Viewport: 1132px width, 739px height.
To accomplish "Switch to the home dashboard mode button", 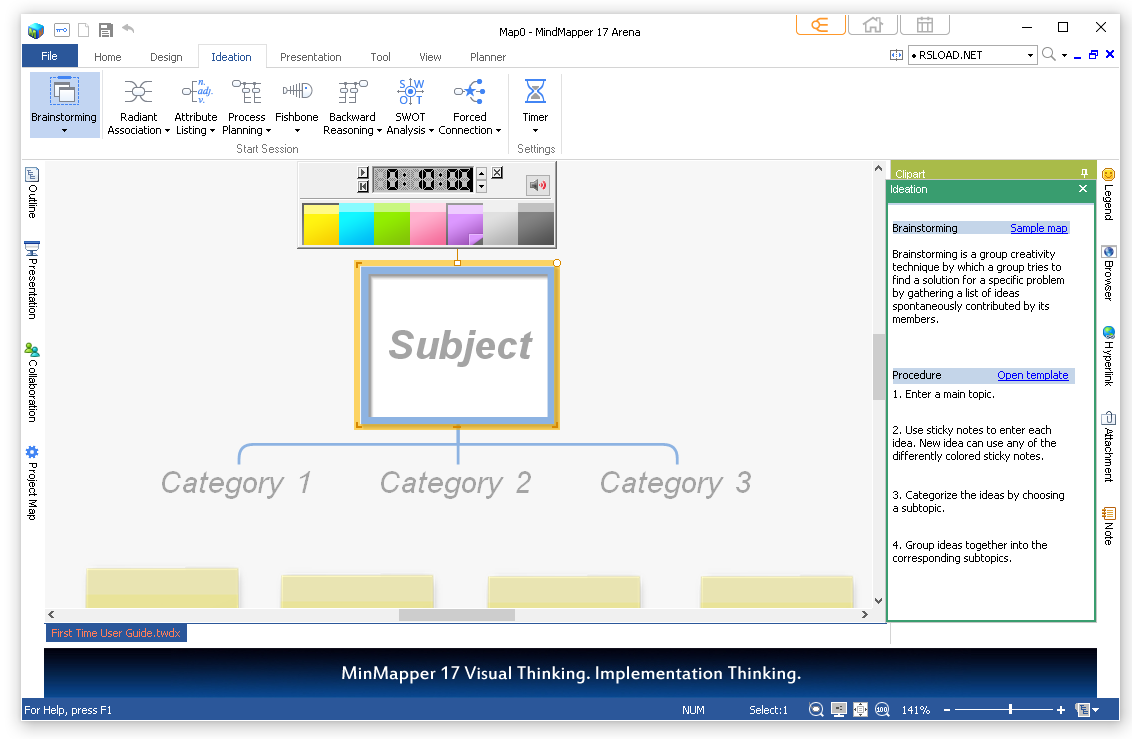I will (873, 25).
